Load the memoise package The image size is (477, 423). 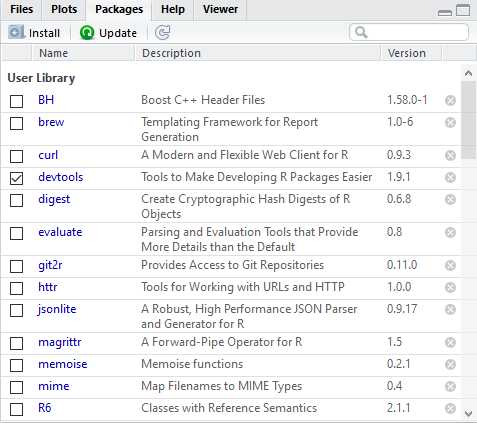pos(16,365)
